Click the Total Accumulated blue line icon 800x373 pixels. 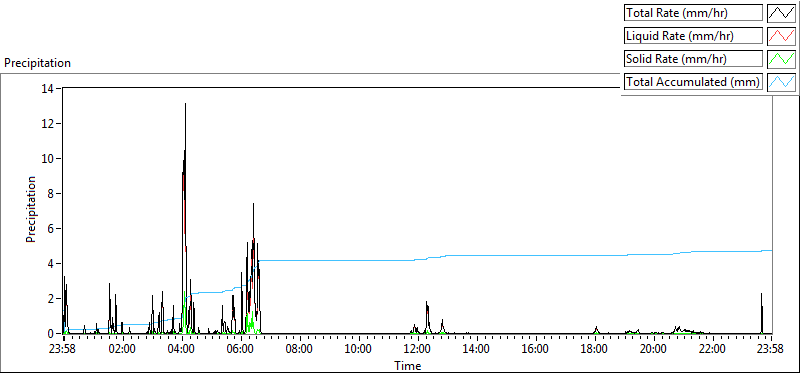pyautogui.click(x=782, y=82)
